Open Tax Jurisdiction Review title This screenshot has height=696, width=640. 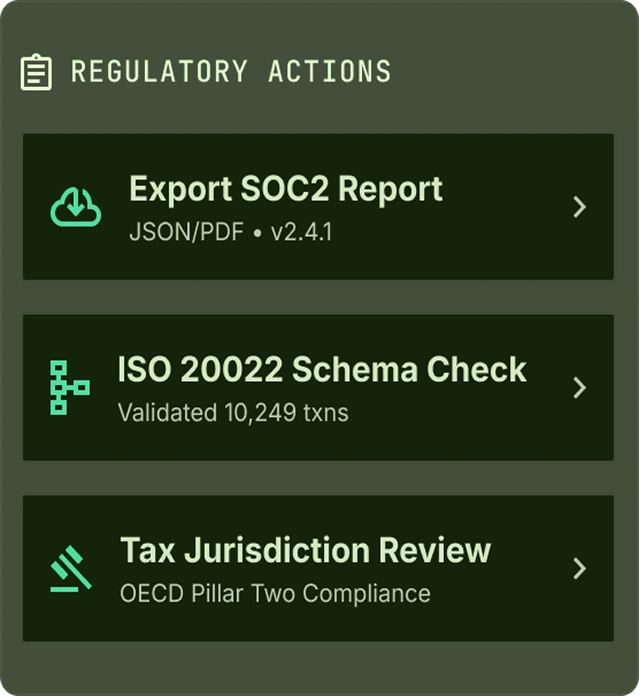pos(305,550)
